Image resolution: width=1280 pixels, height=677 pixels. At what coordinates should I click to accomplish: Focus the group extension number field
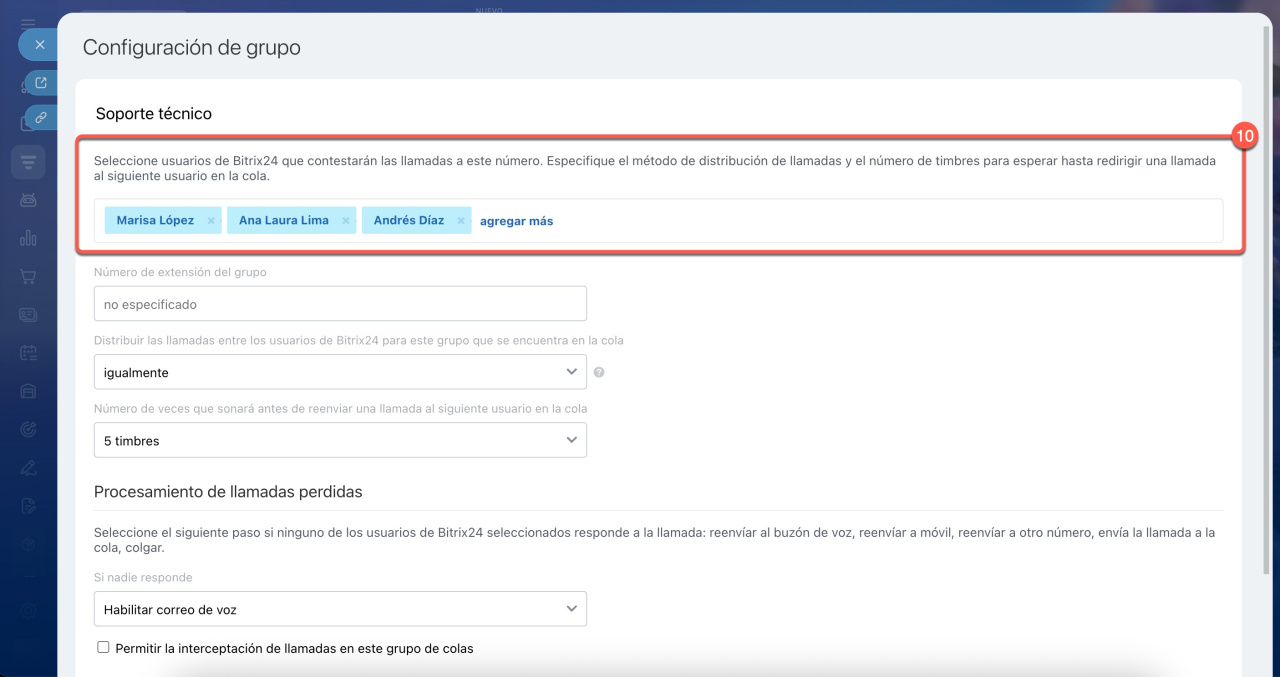[340, 304]
